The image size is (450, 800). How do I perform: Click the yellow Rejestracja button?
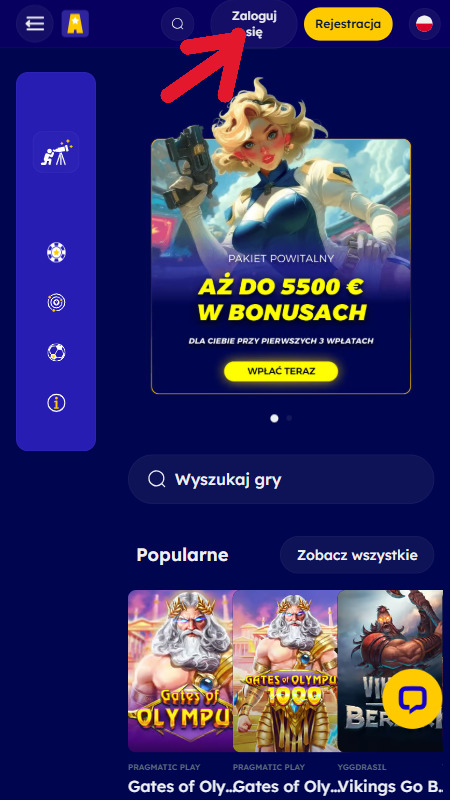348,24
